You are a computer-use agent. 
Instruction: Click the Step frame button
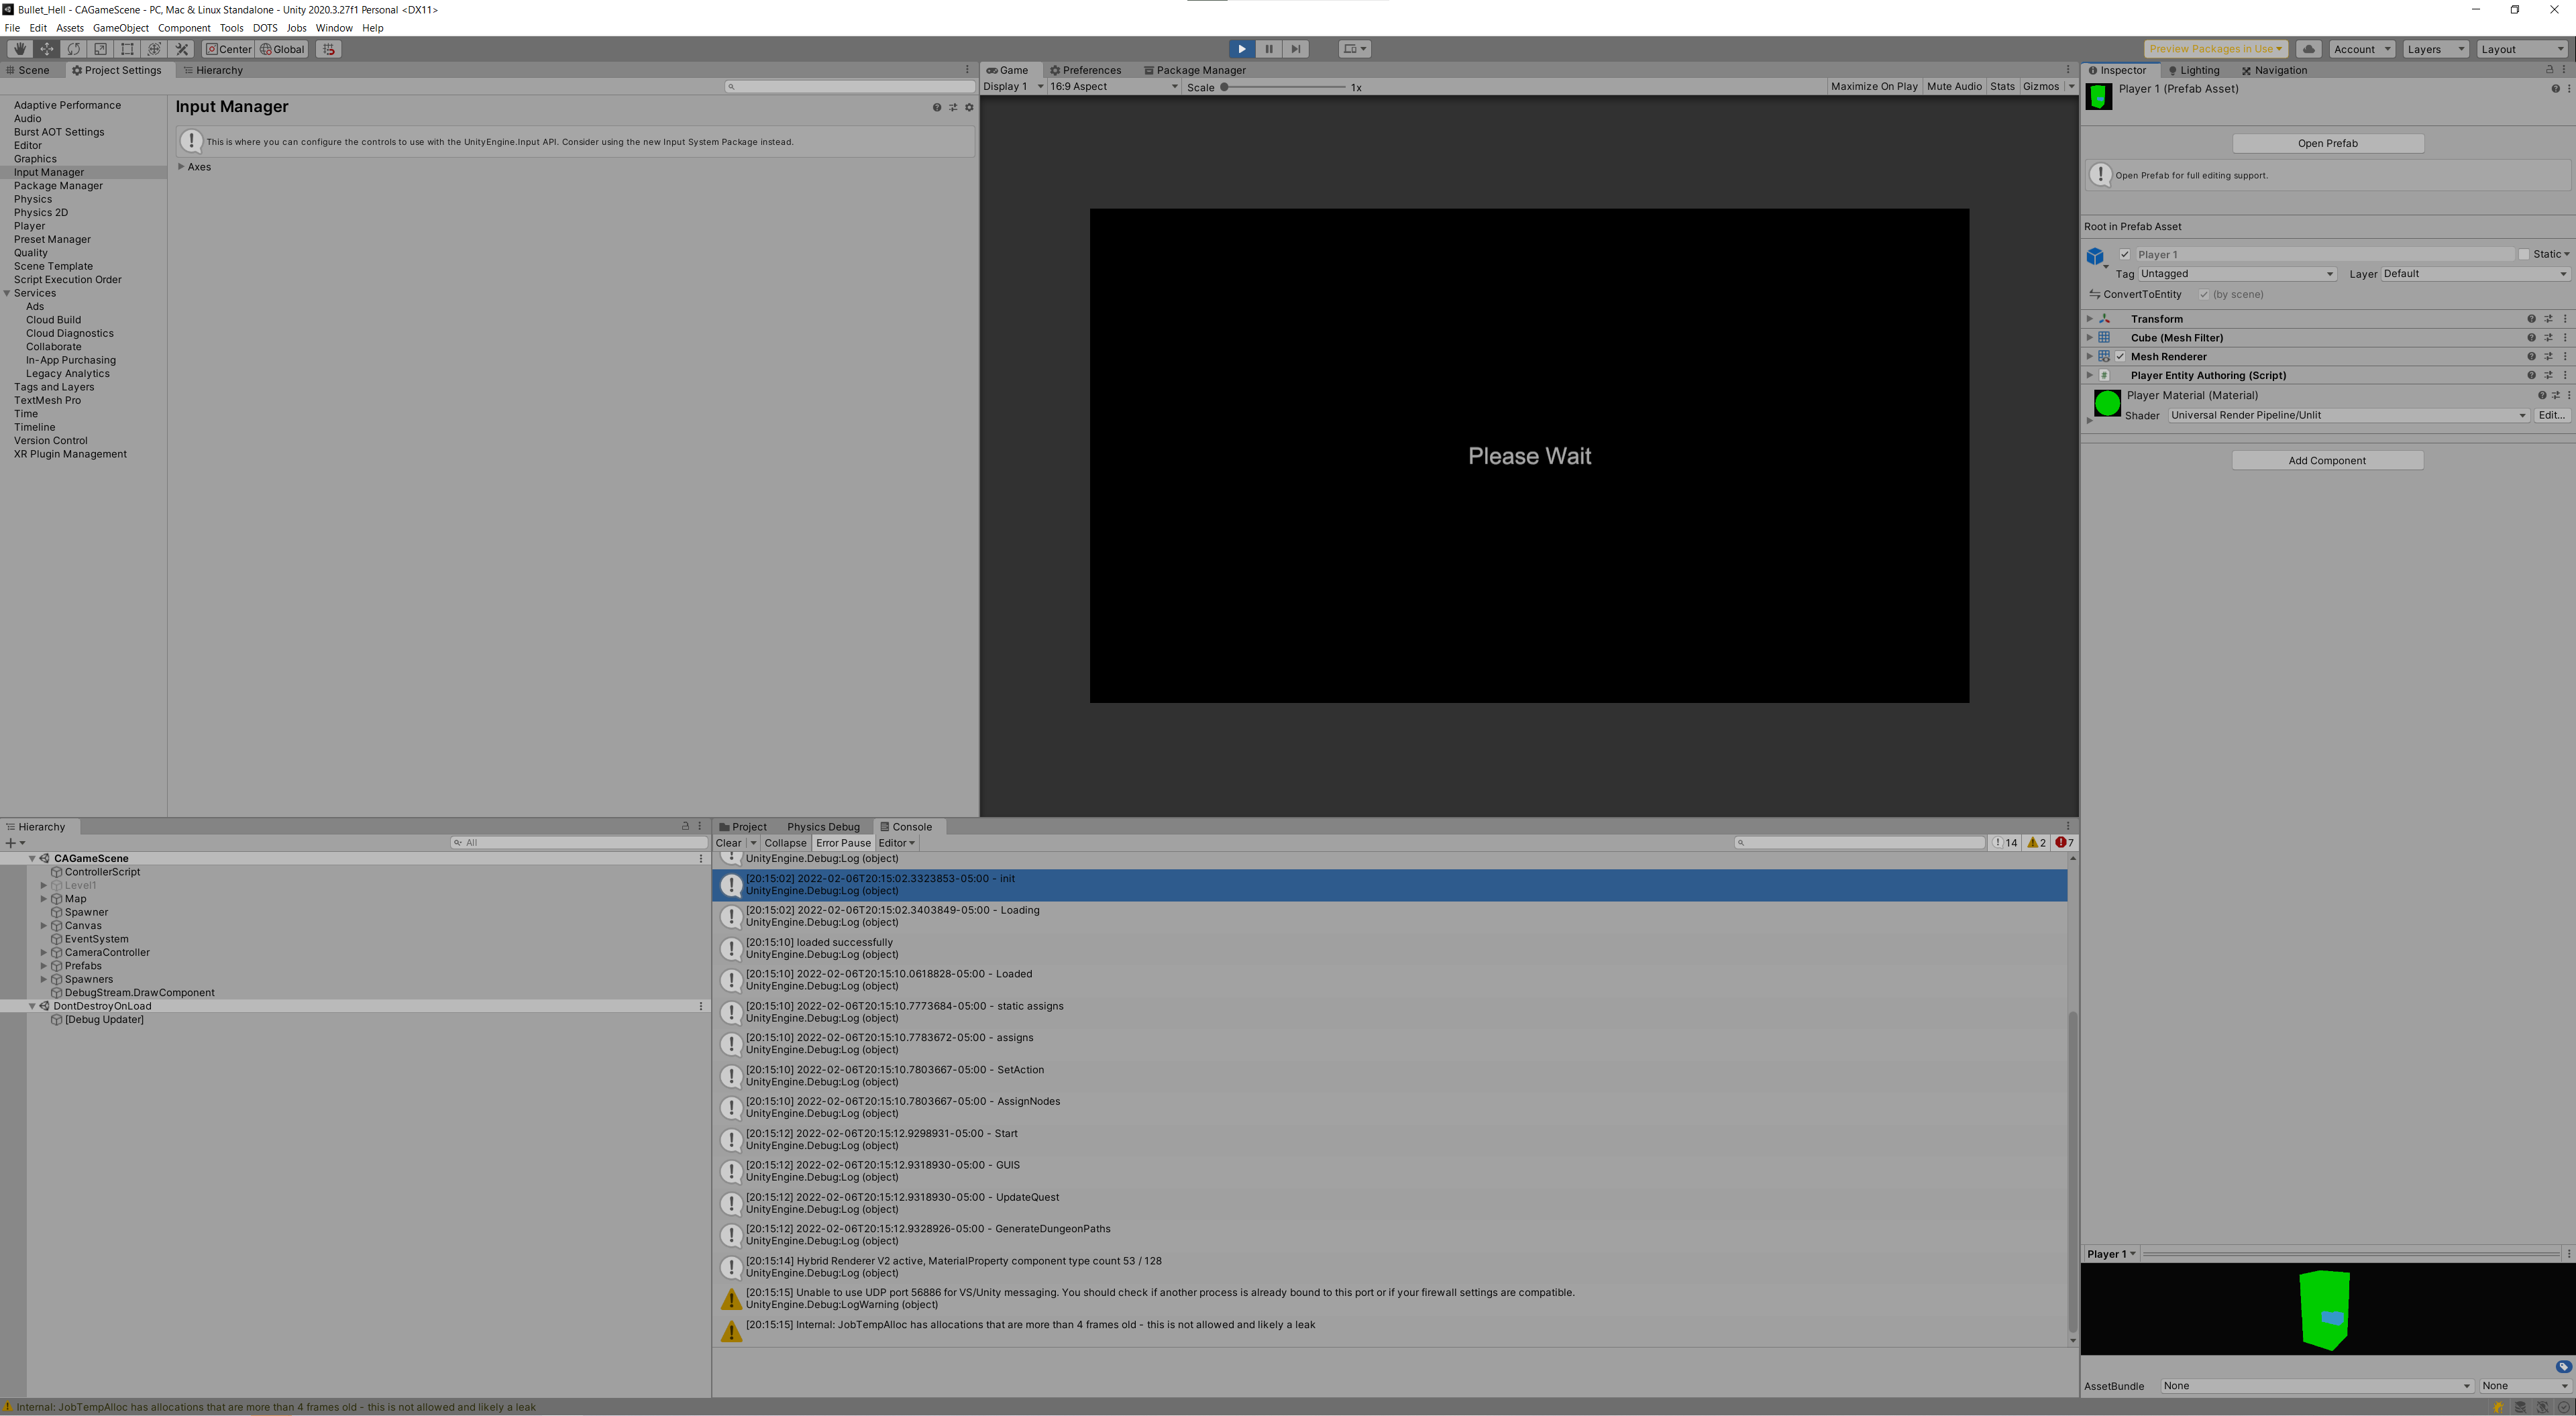tap(1295, 49)
